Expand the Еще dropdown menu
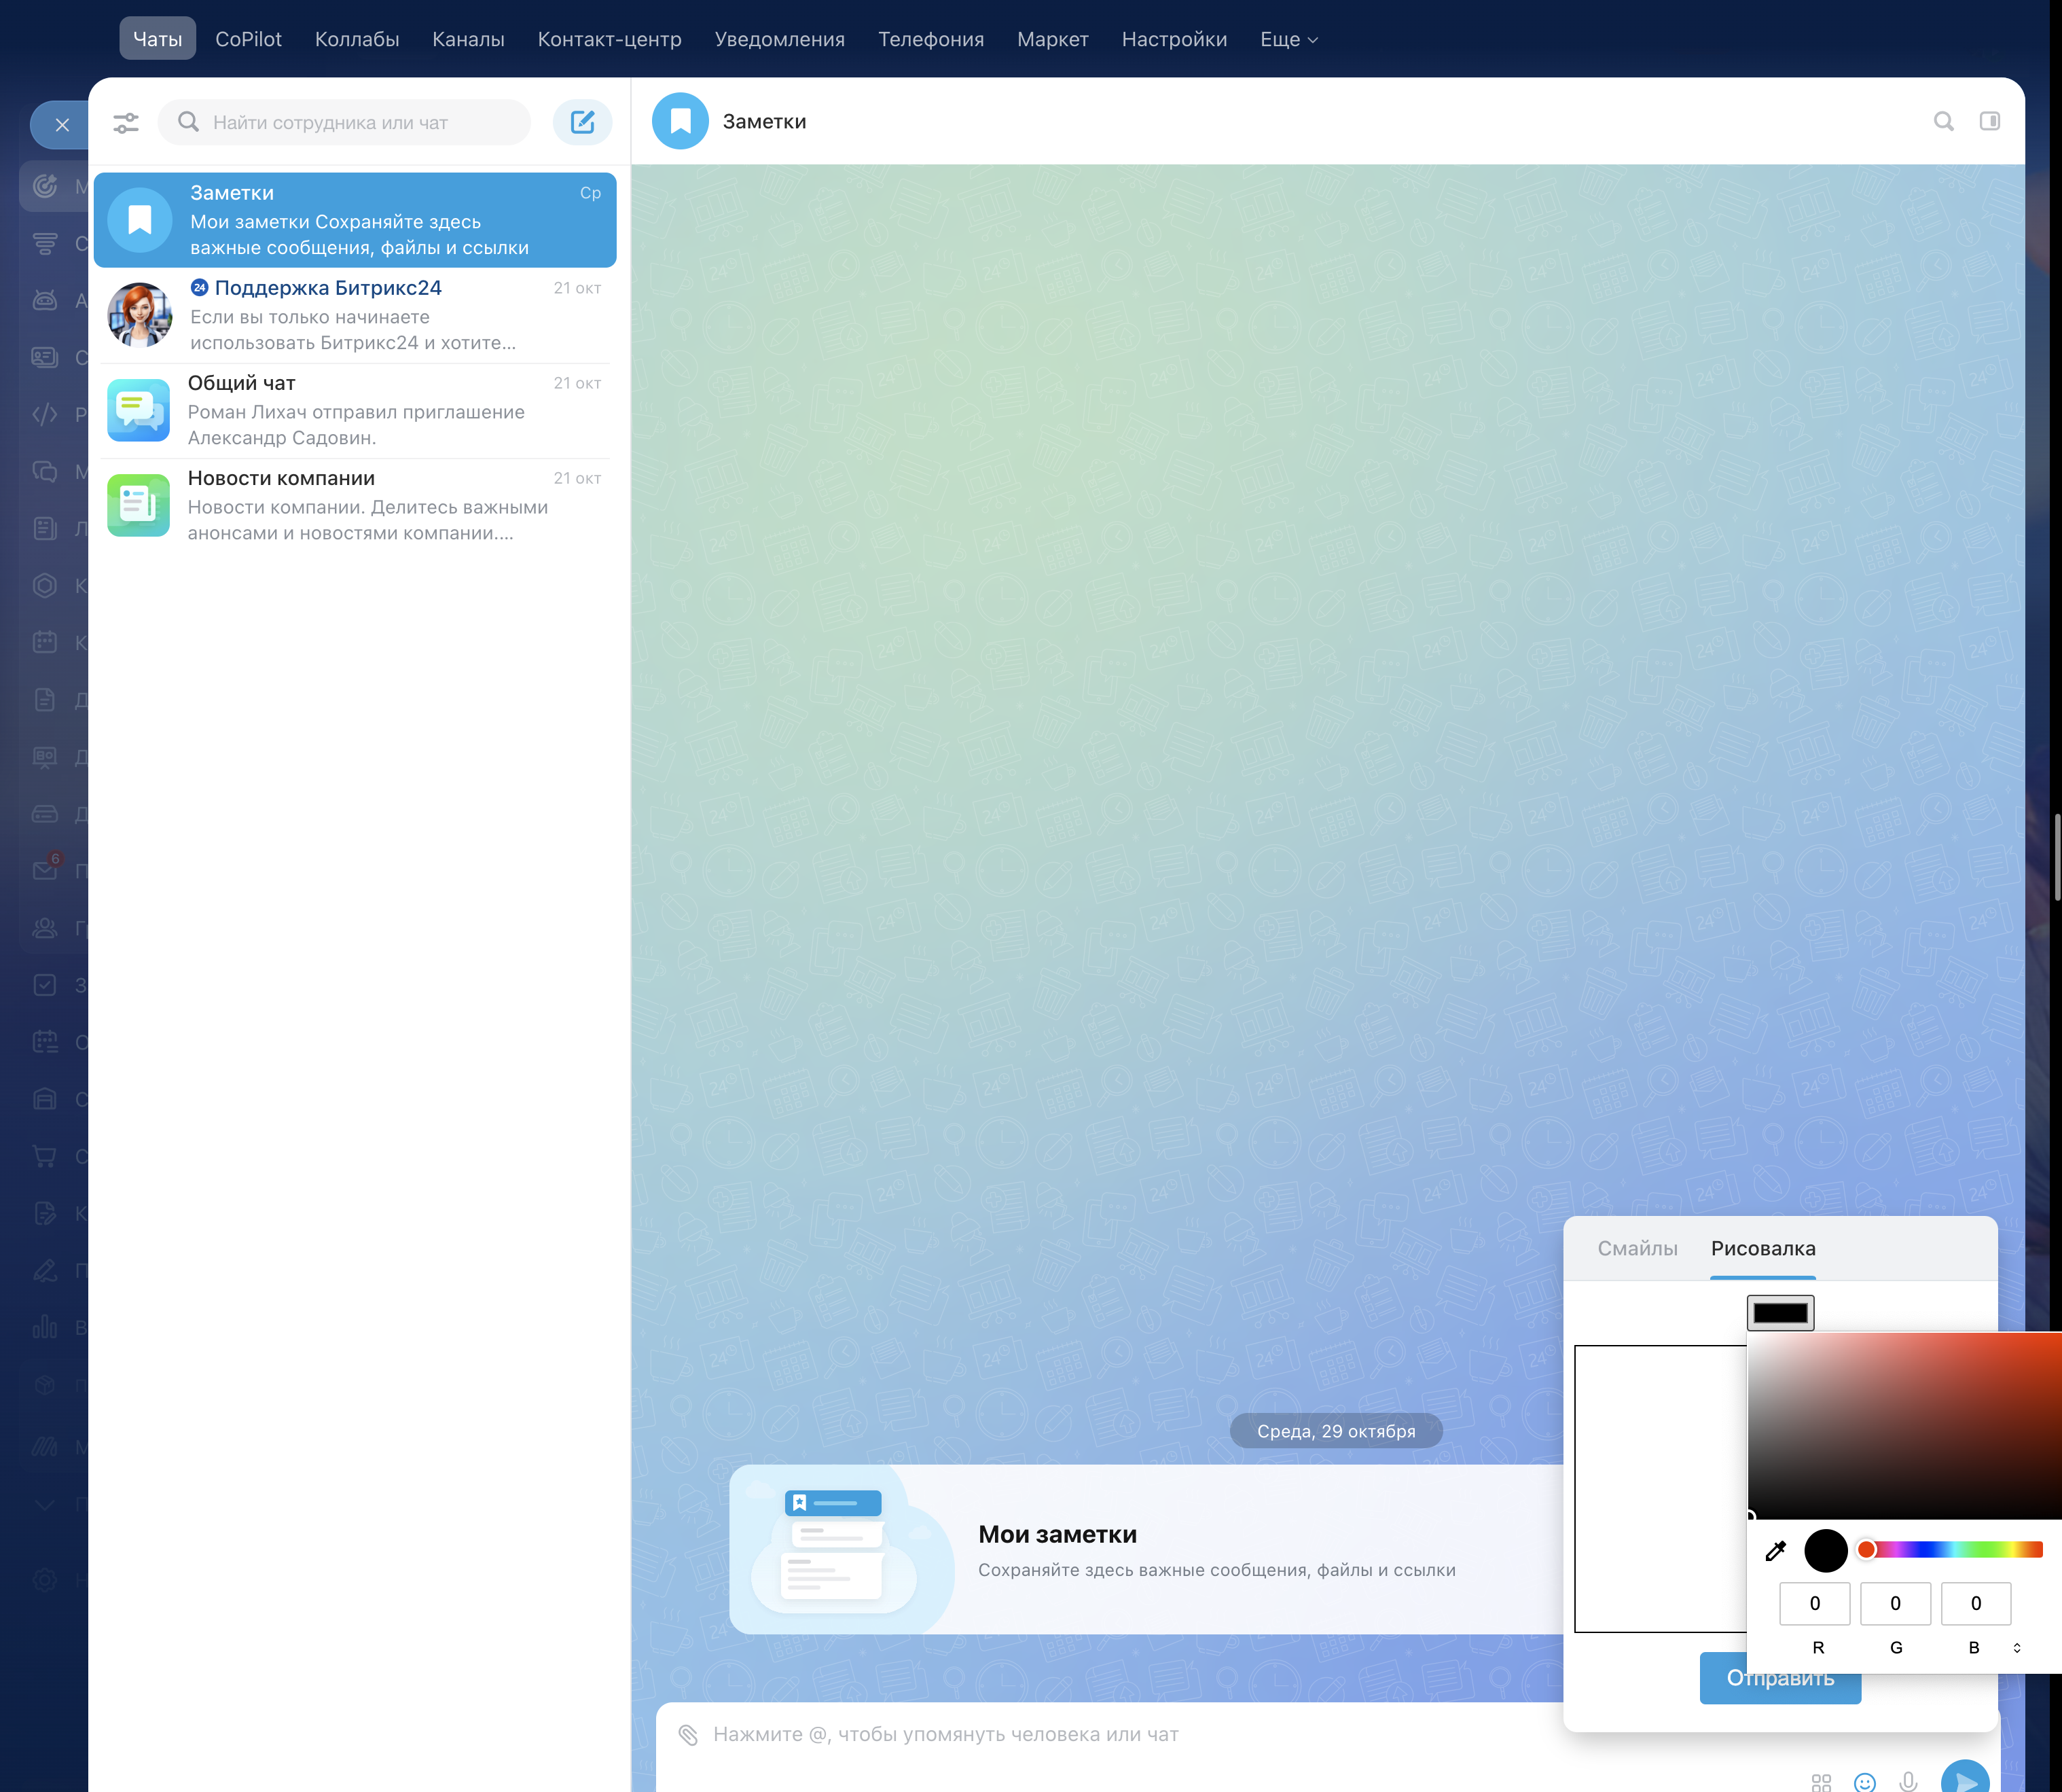 click(x=1288, y=39)
